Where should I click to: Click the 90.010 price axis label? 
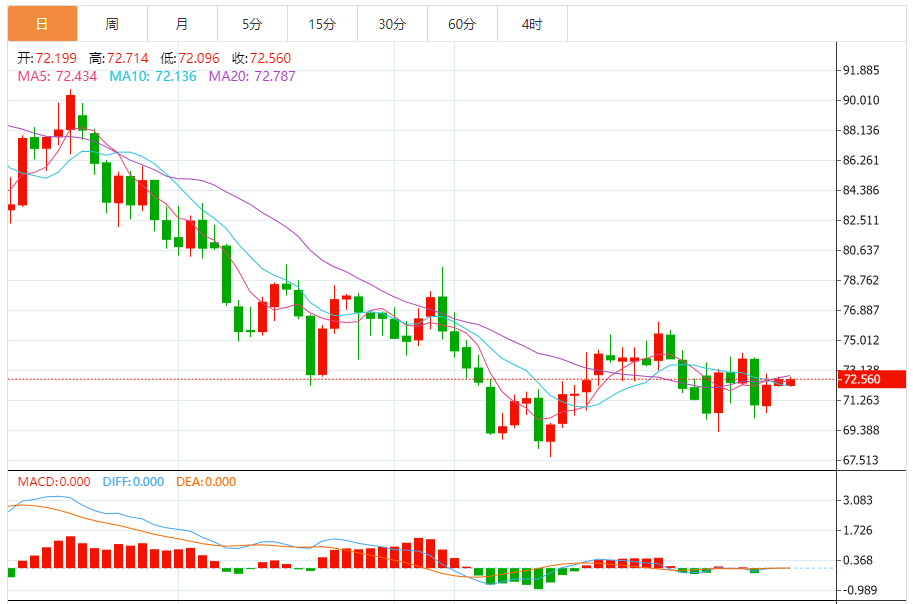tap(861, 100)
